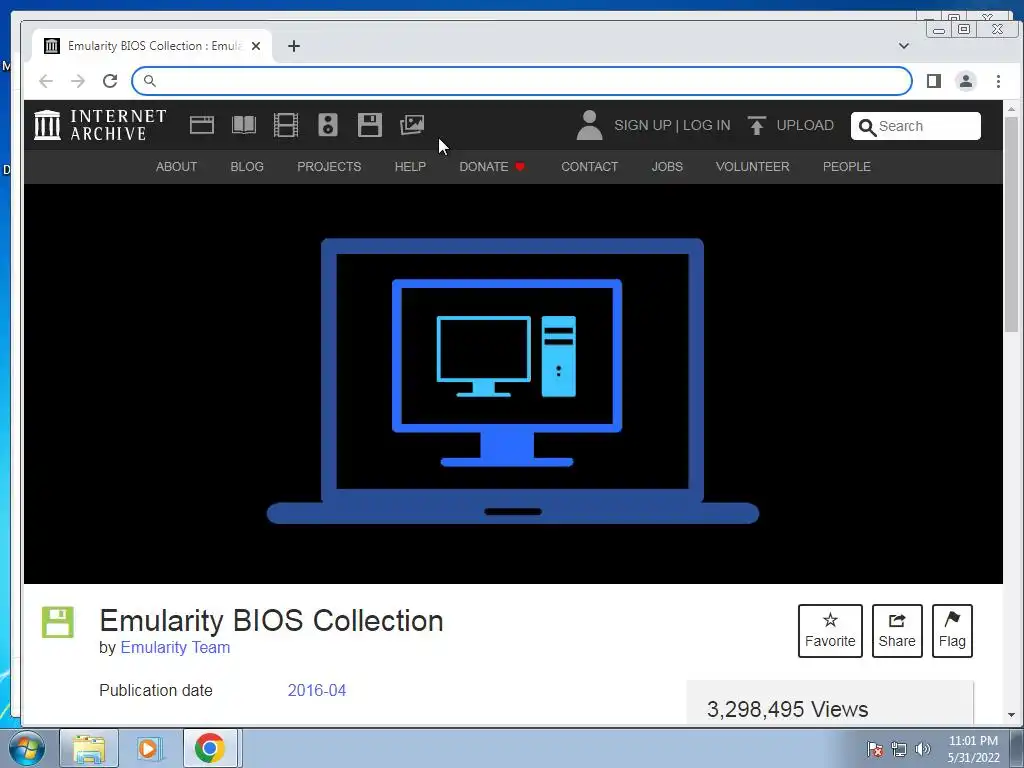
Task: Click the scrollbar up arrow
Action: [x=1011, y=108]
